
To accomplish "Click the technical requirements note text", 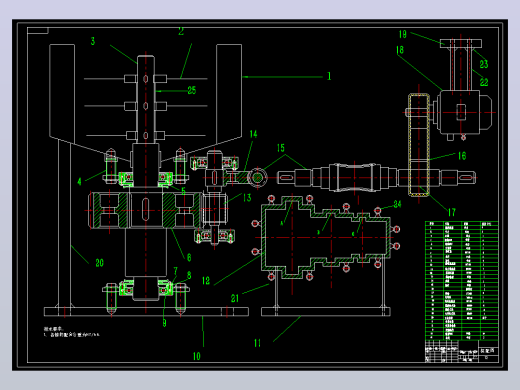I will [71, 332].
